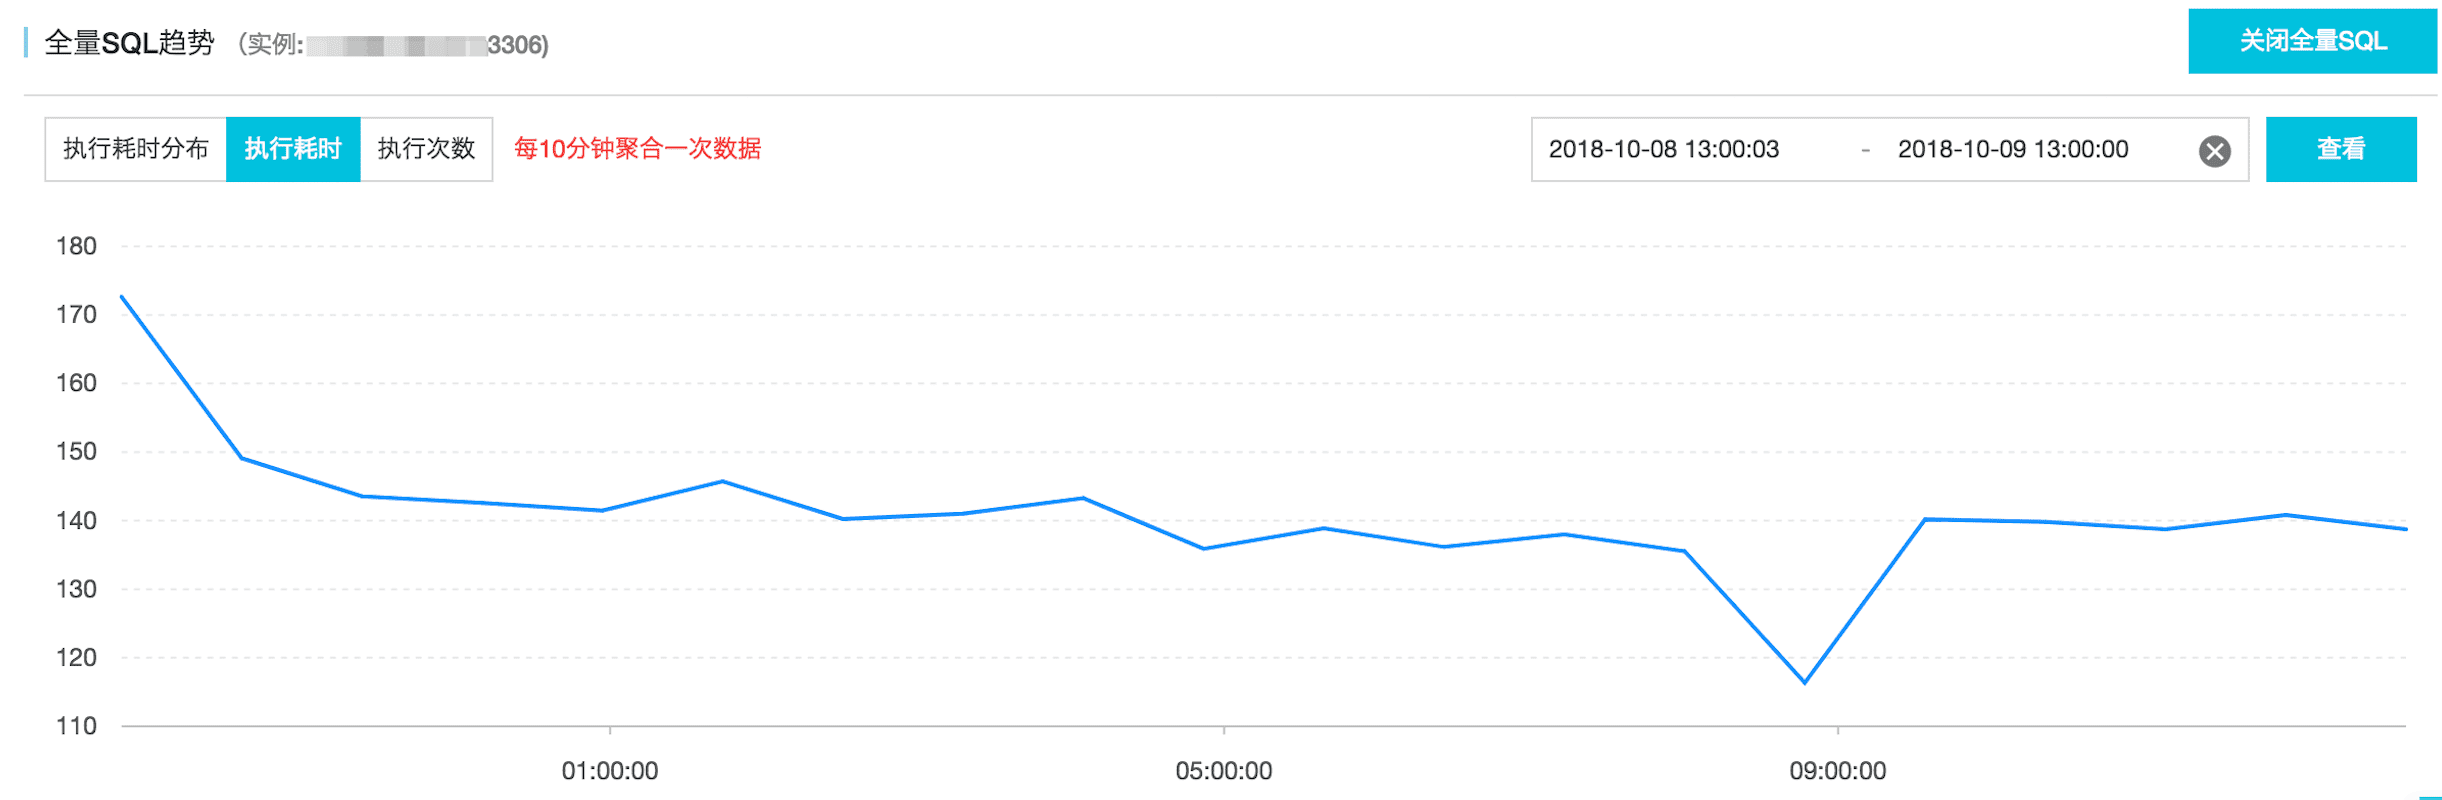
Task: Edit the end date 2018-10-09 13:00:00
Action: pos(2013,149)
